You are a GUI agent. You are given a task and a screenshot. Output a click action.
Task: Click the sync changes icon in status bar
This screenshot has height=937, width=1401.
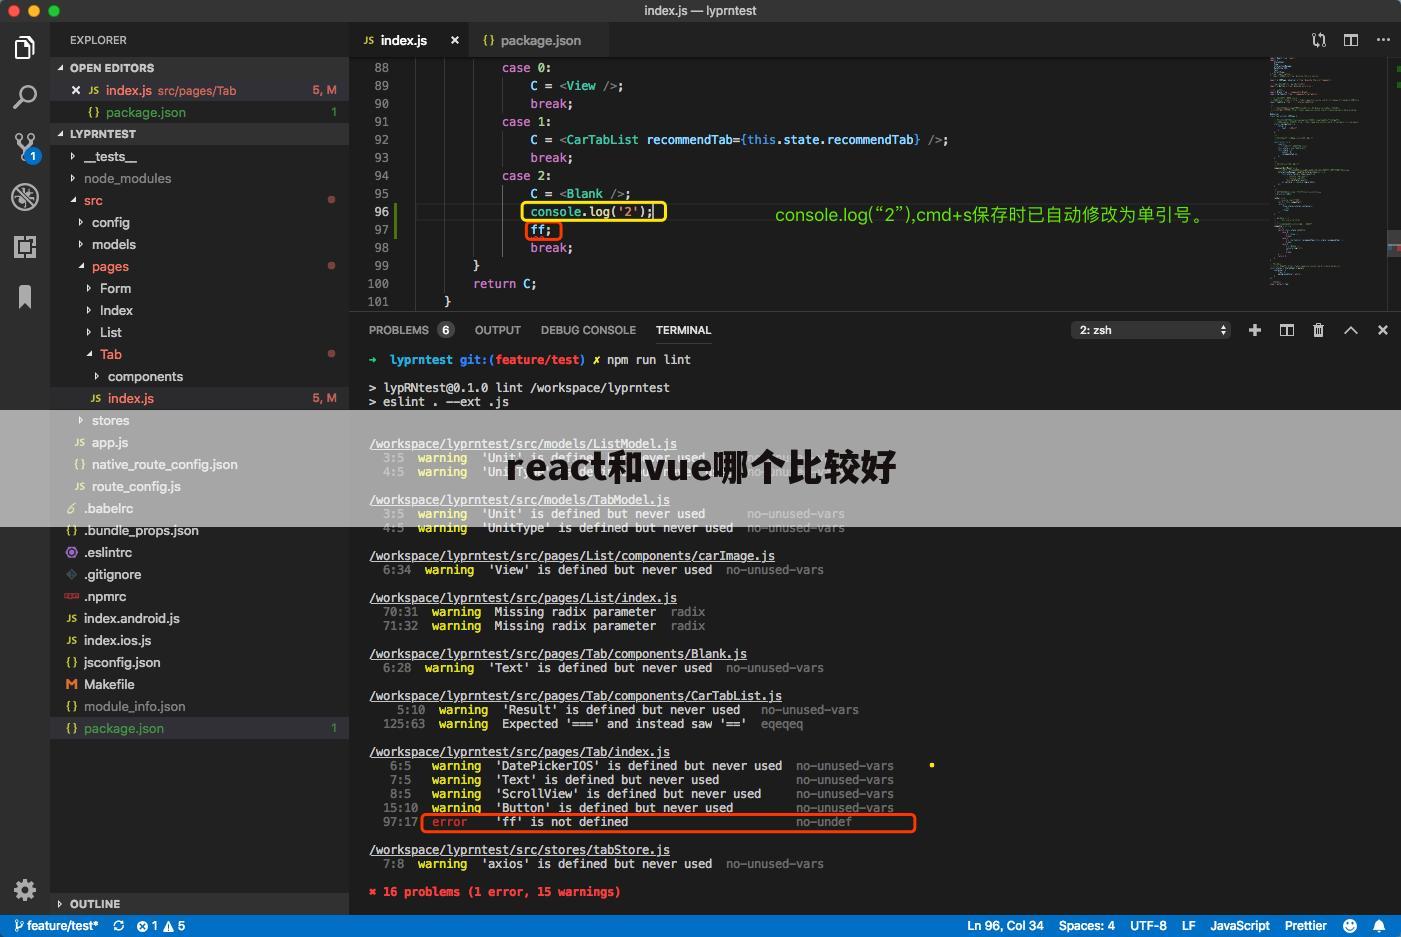tap(119, 926)
